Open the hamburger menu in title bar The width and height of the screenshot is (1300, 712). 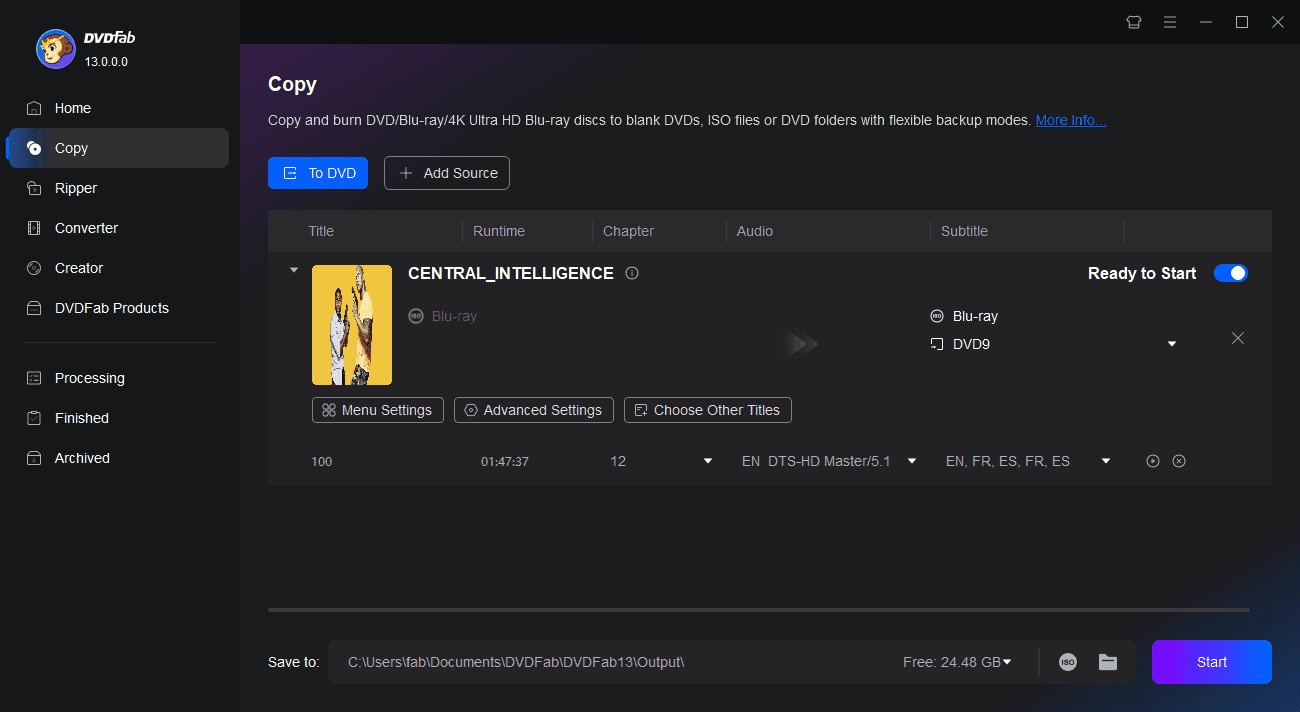[1170, 22]
